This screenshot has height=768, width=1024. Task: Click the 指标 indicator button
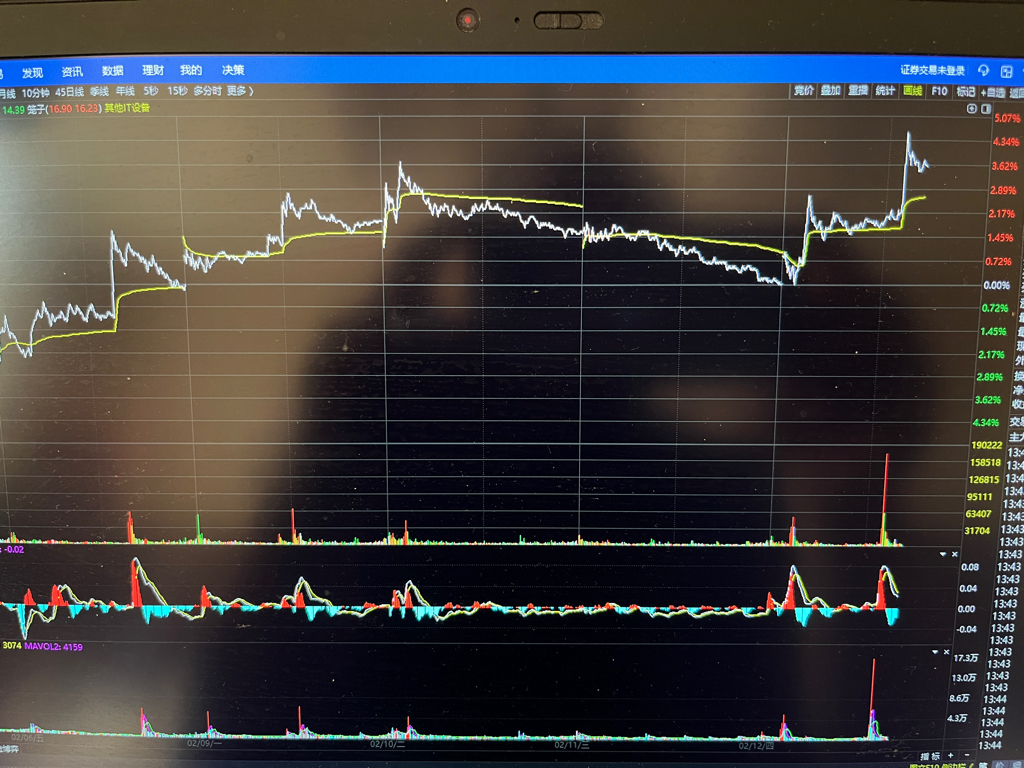click(931, 756)
